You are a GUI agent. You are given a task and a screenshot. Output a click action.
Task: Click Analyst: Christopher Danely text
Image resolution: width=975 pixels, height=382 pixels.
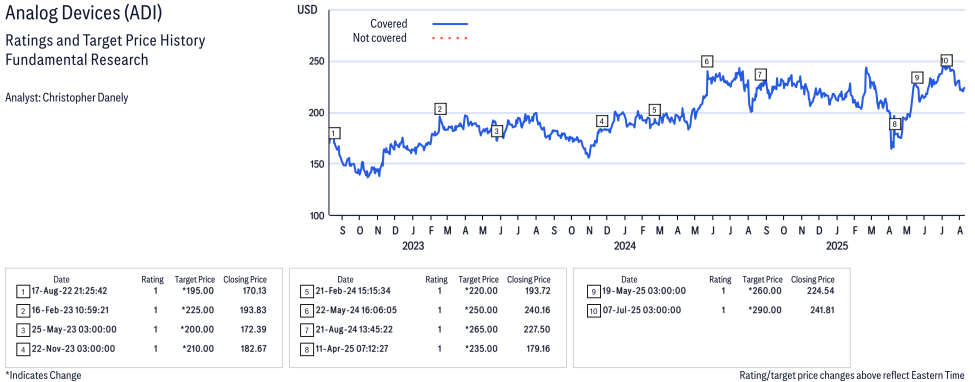coord(67,98)
